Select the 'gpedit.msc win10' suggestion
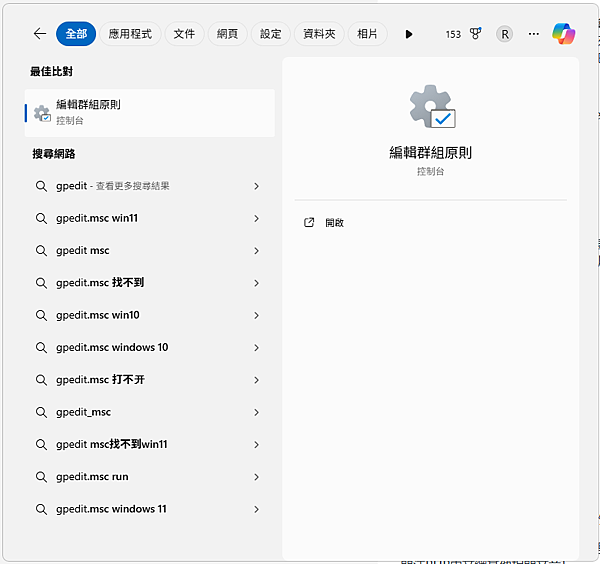 (150, 315)
